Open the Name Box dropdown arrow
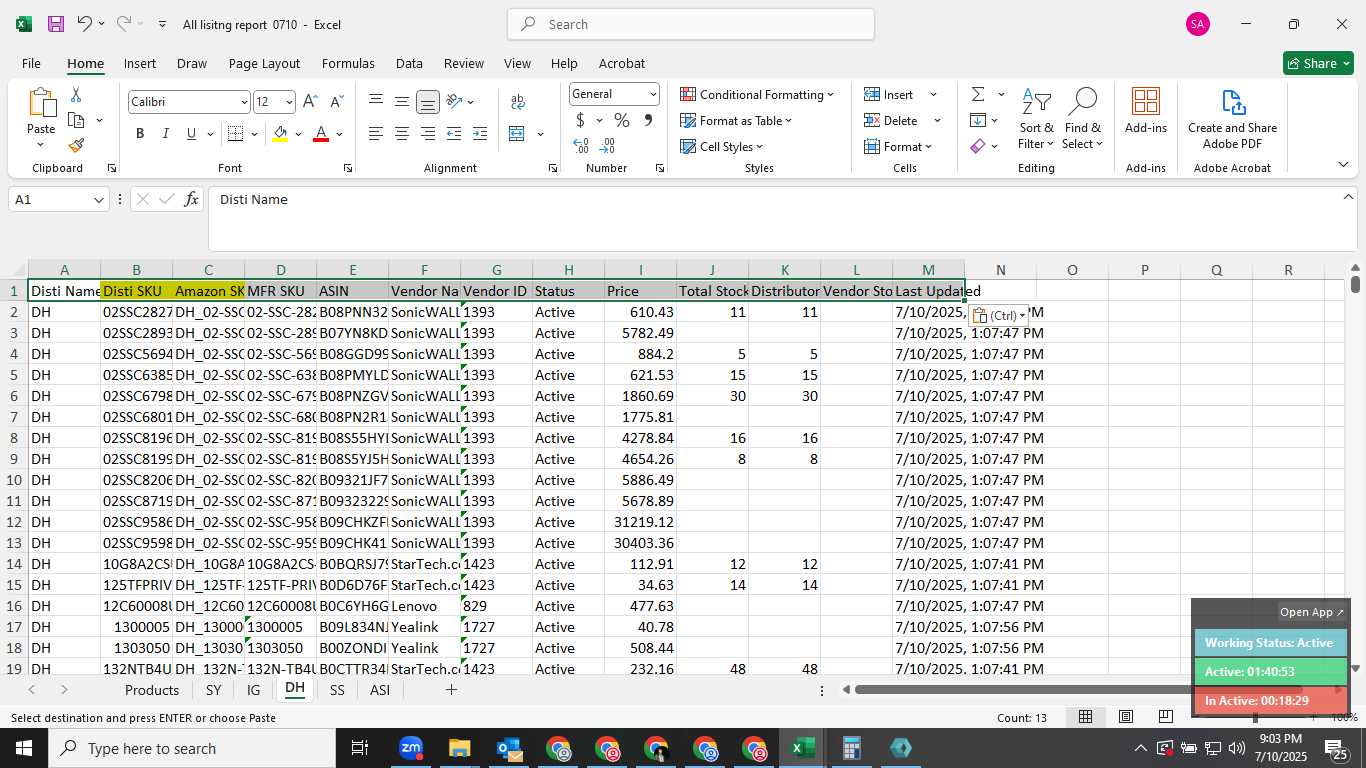 click(x=98, y=200)
